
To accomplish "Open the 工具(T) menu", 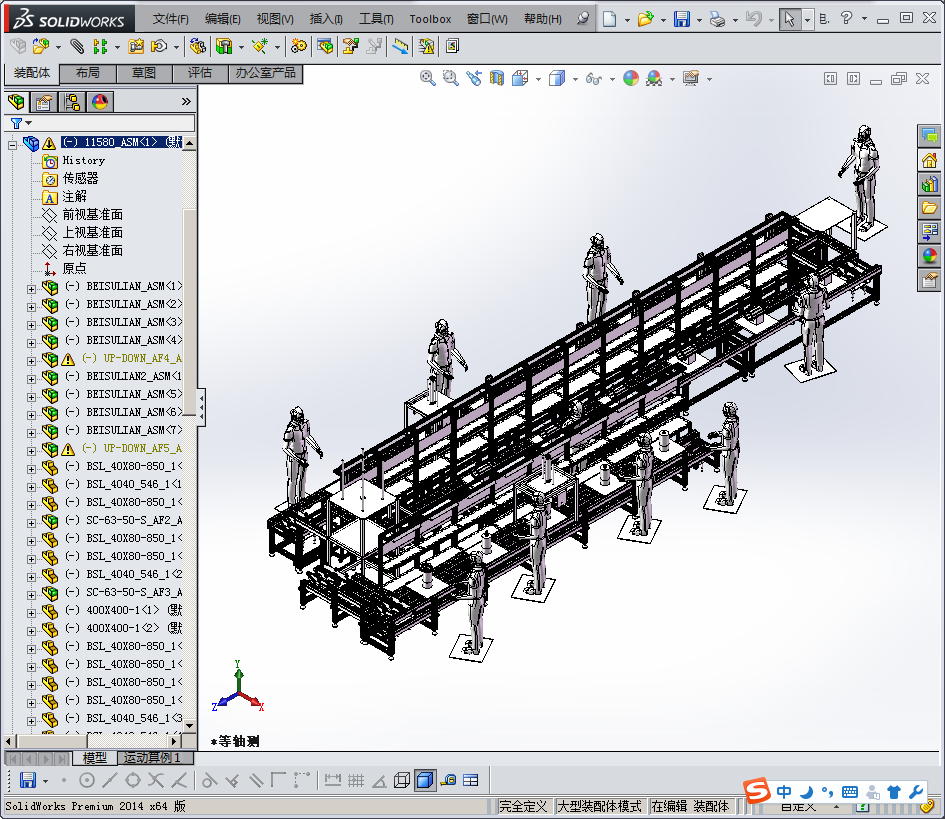I will pos(376,19).
